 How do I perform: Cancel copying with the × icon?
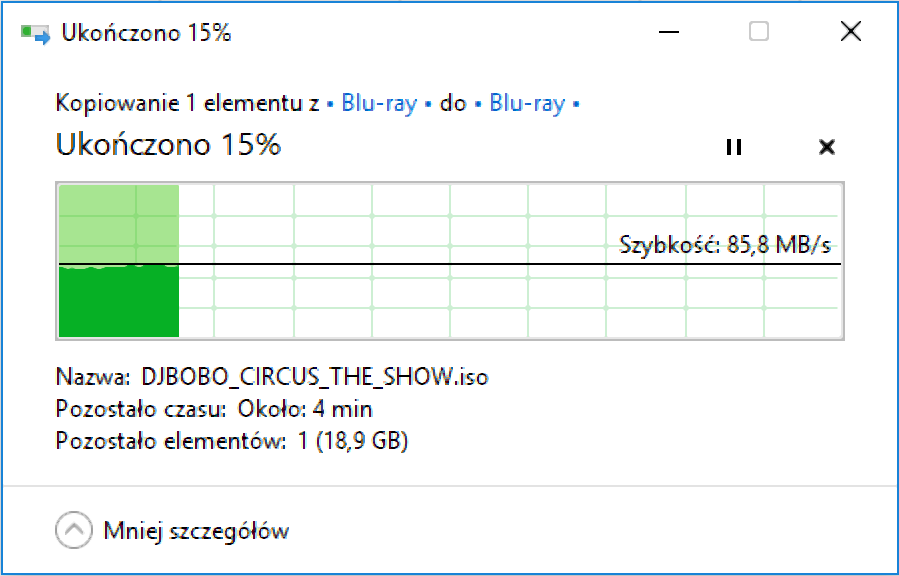[826, 146]
